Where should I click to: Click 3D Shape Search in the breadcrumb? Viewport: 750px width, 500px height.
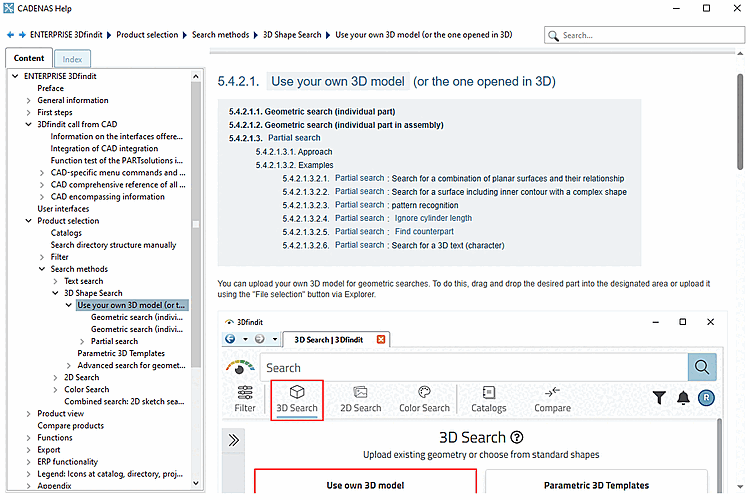(292, 35)
